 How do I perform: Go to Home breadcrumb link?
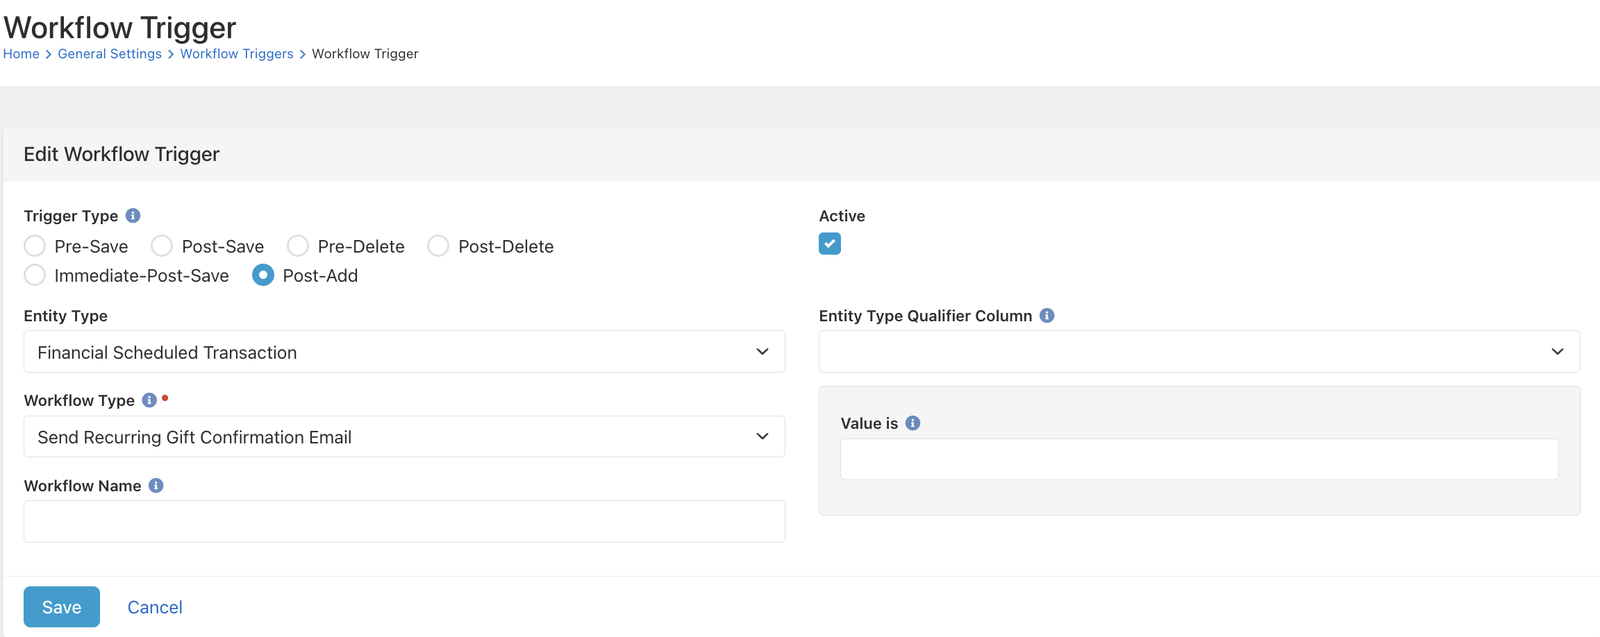(21, 54)
